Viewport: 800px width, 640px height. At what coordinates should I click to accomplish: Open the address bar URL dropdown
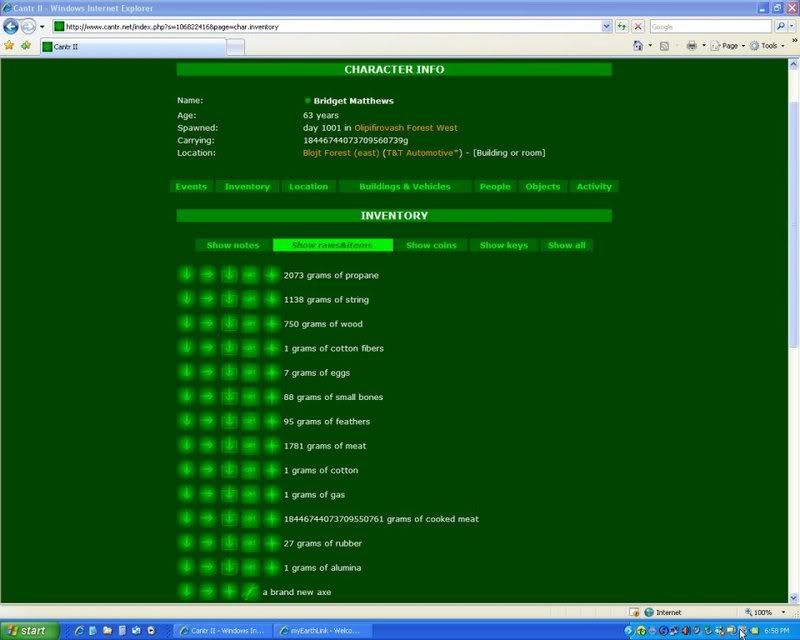click(607, 26)
